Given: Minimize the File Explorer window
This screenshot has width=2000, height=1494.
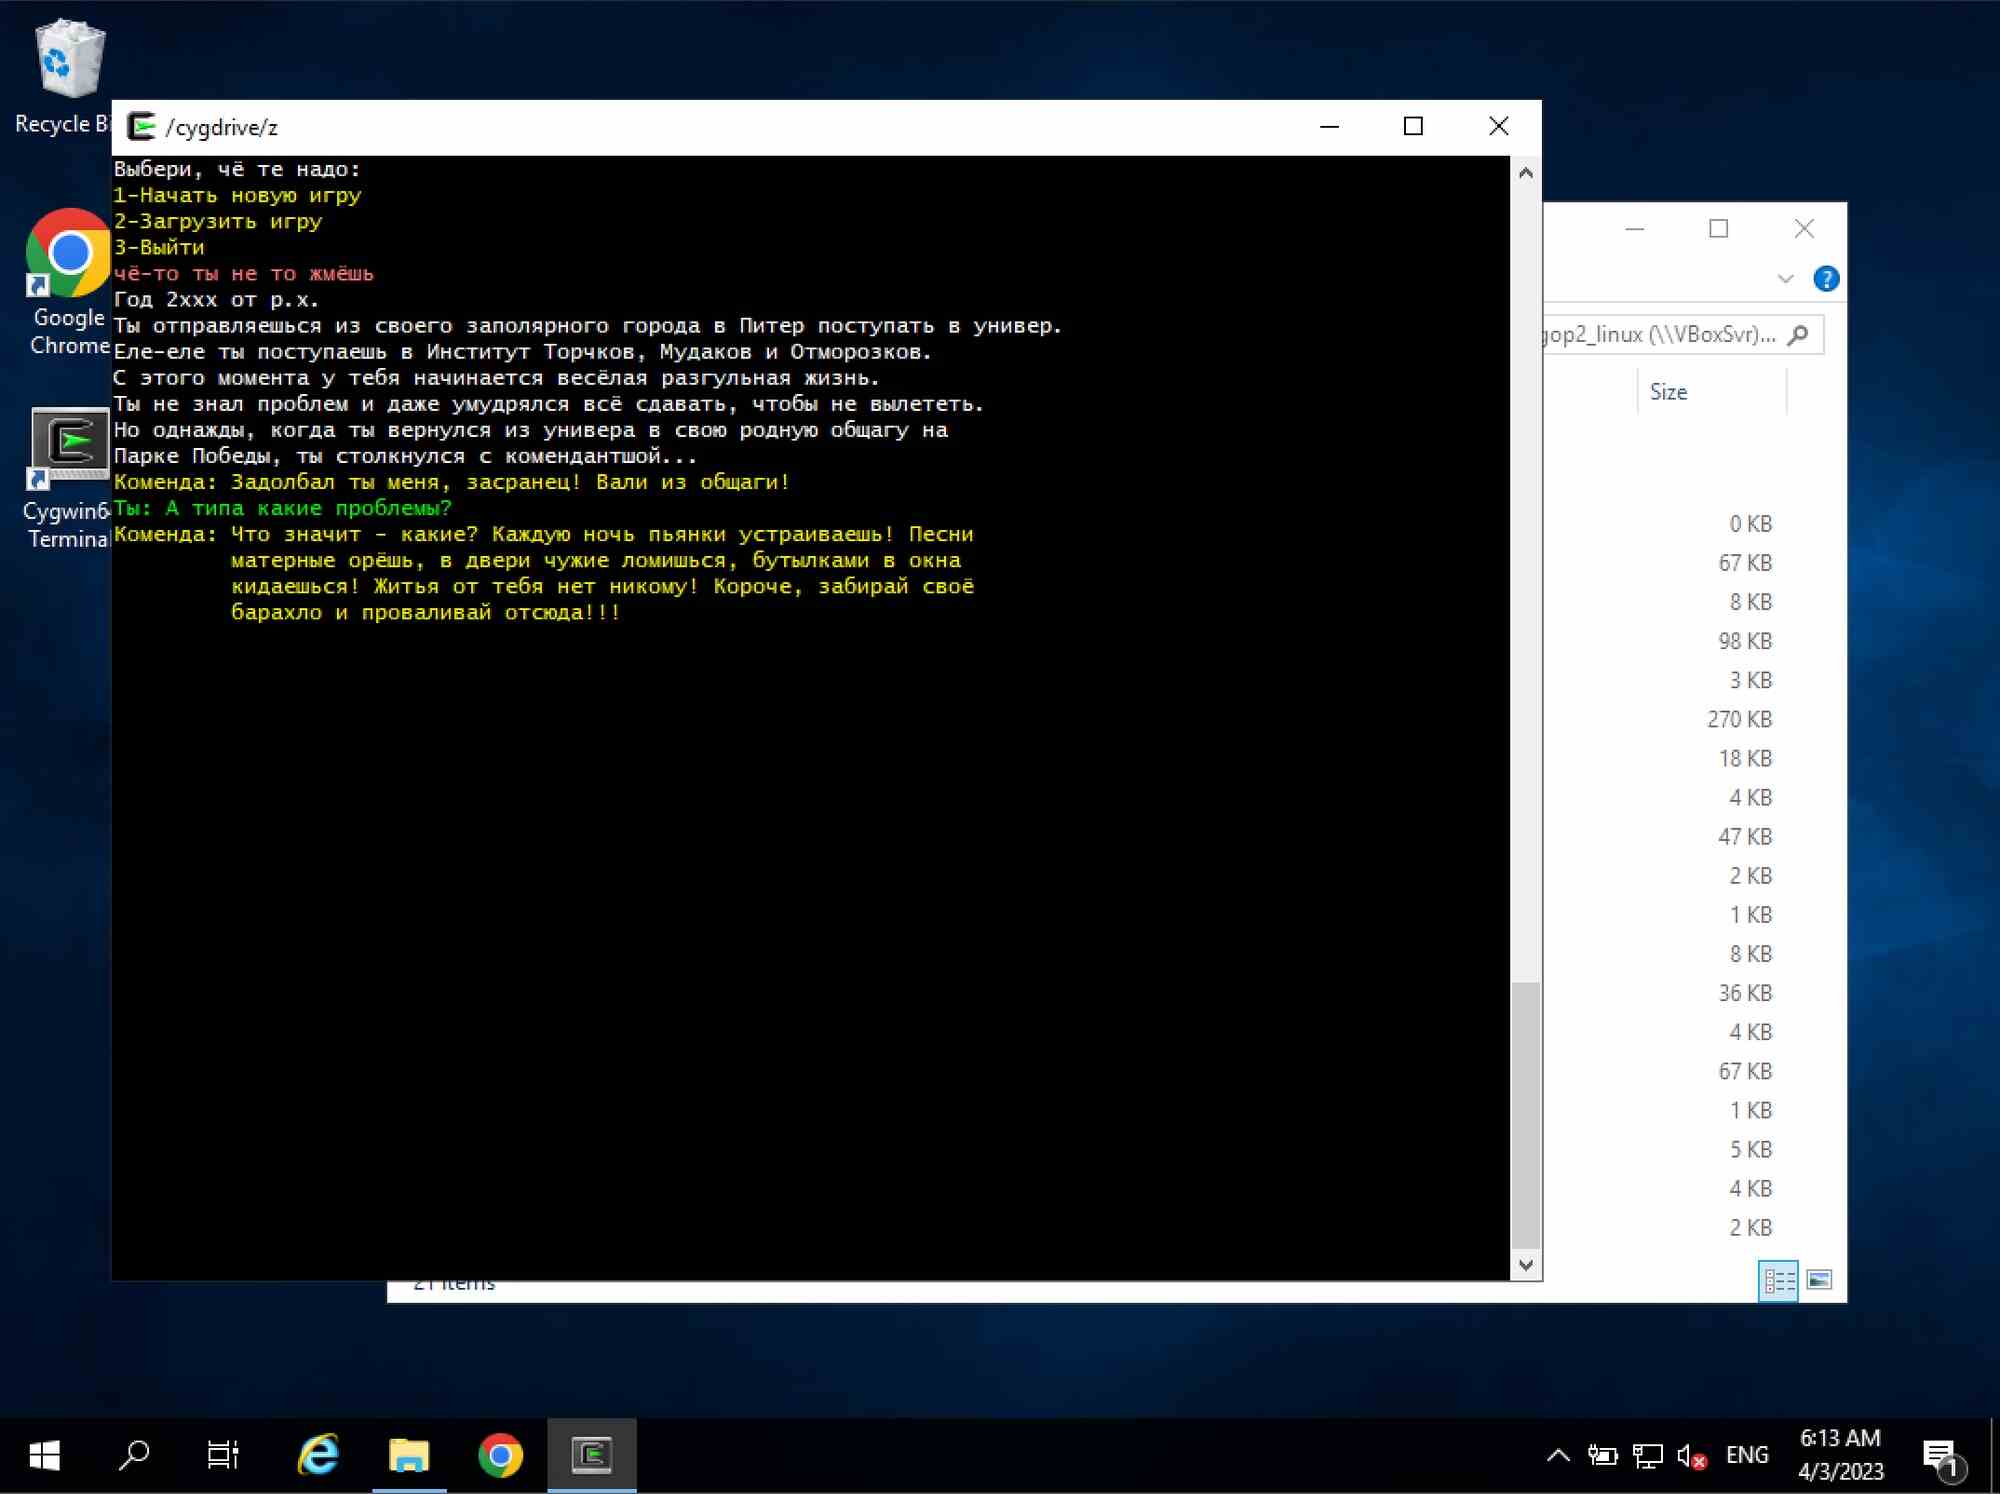Looking at the screenshot, I should coord(1635,229).
